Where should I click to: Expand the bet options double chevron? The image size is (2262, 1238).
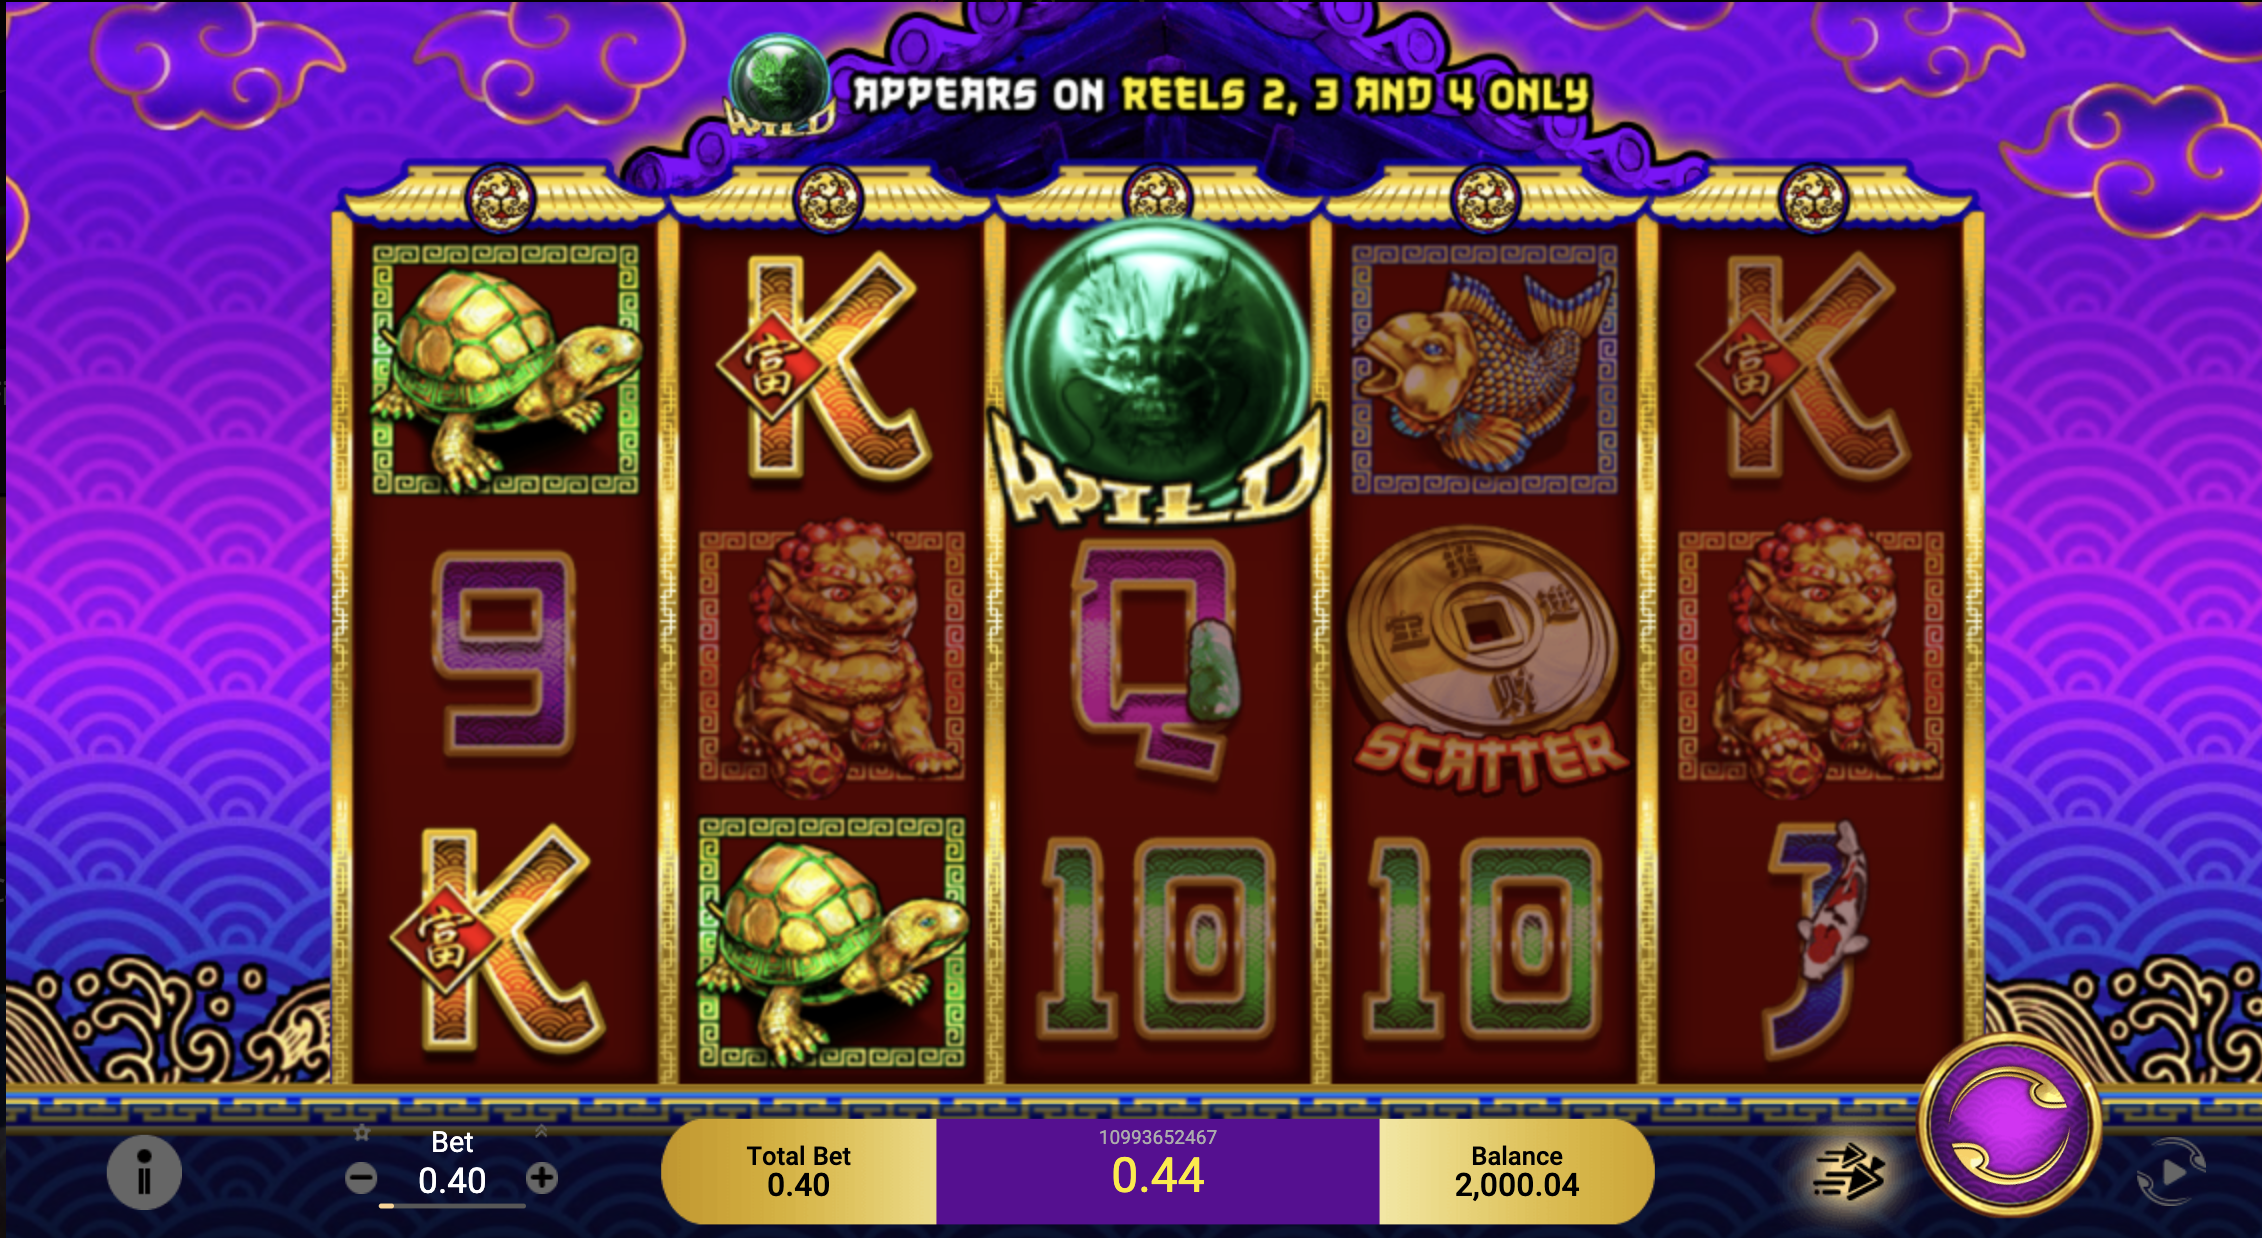click(x=541, y=1131)
